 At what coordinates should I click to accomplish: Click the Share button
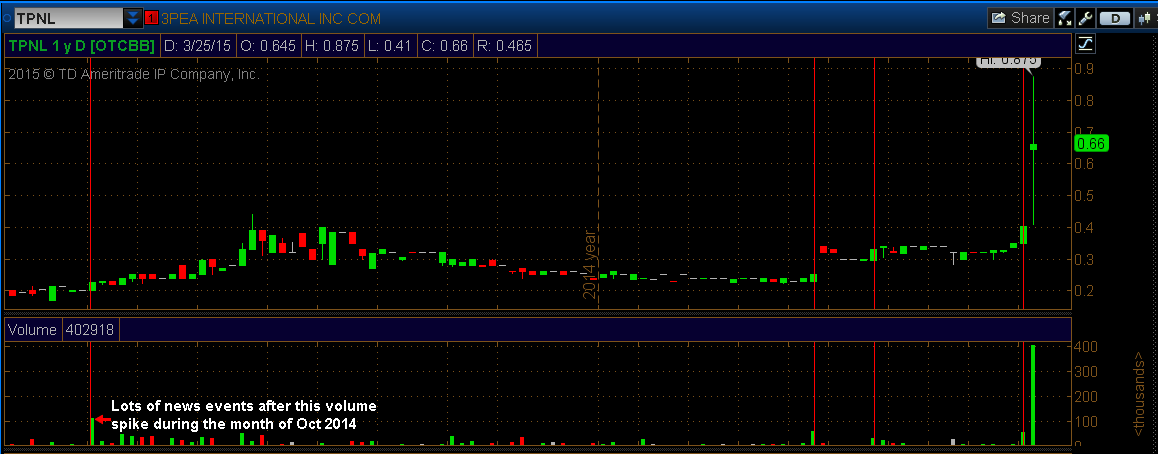(x=1020, y=18)
